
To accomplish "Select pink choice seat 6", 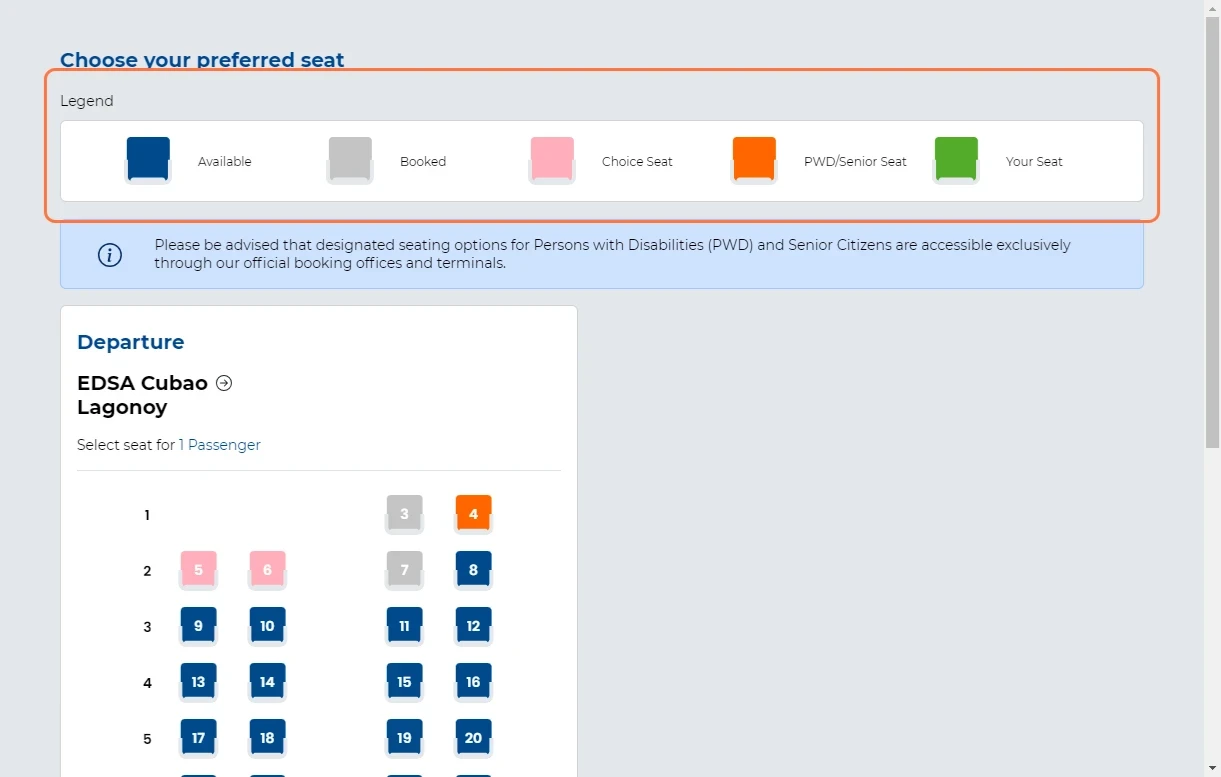I will coord(267,570).
